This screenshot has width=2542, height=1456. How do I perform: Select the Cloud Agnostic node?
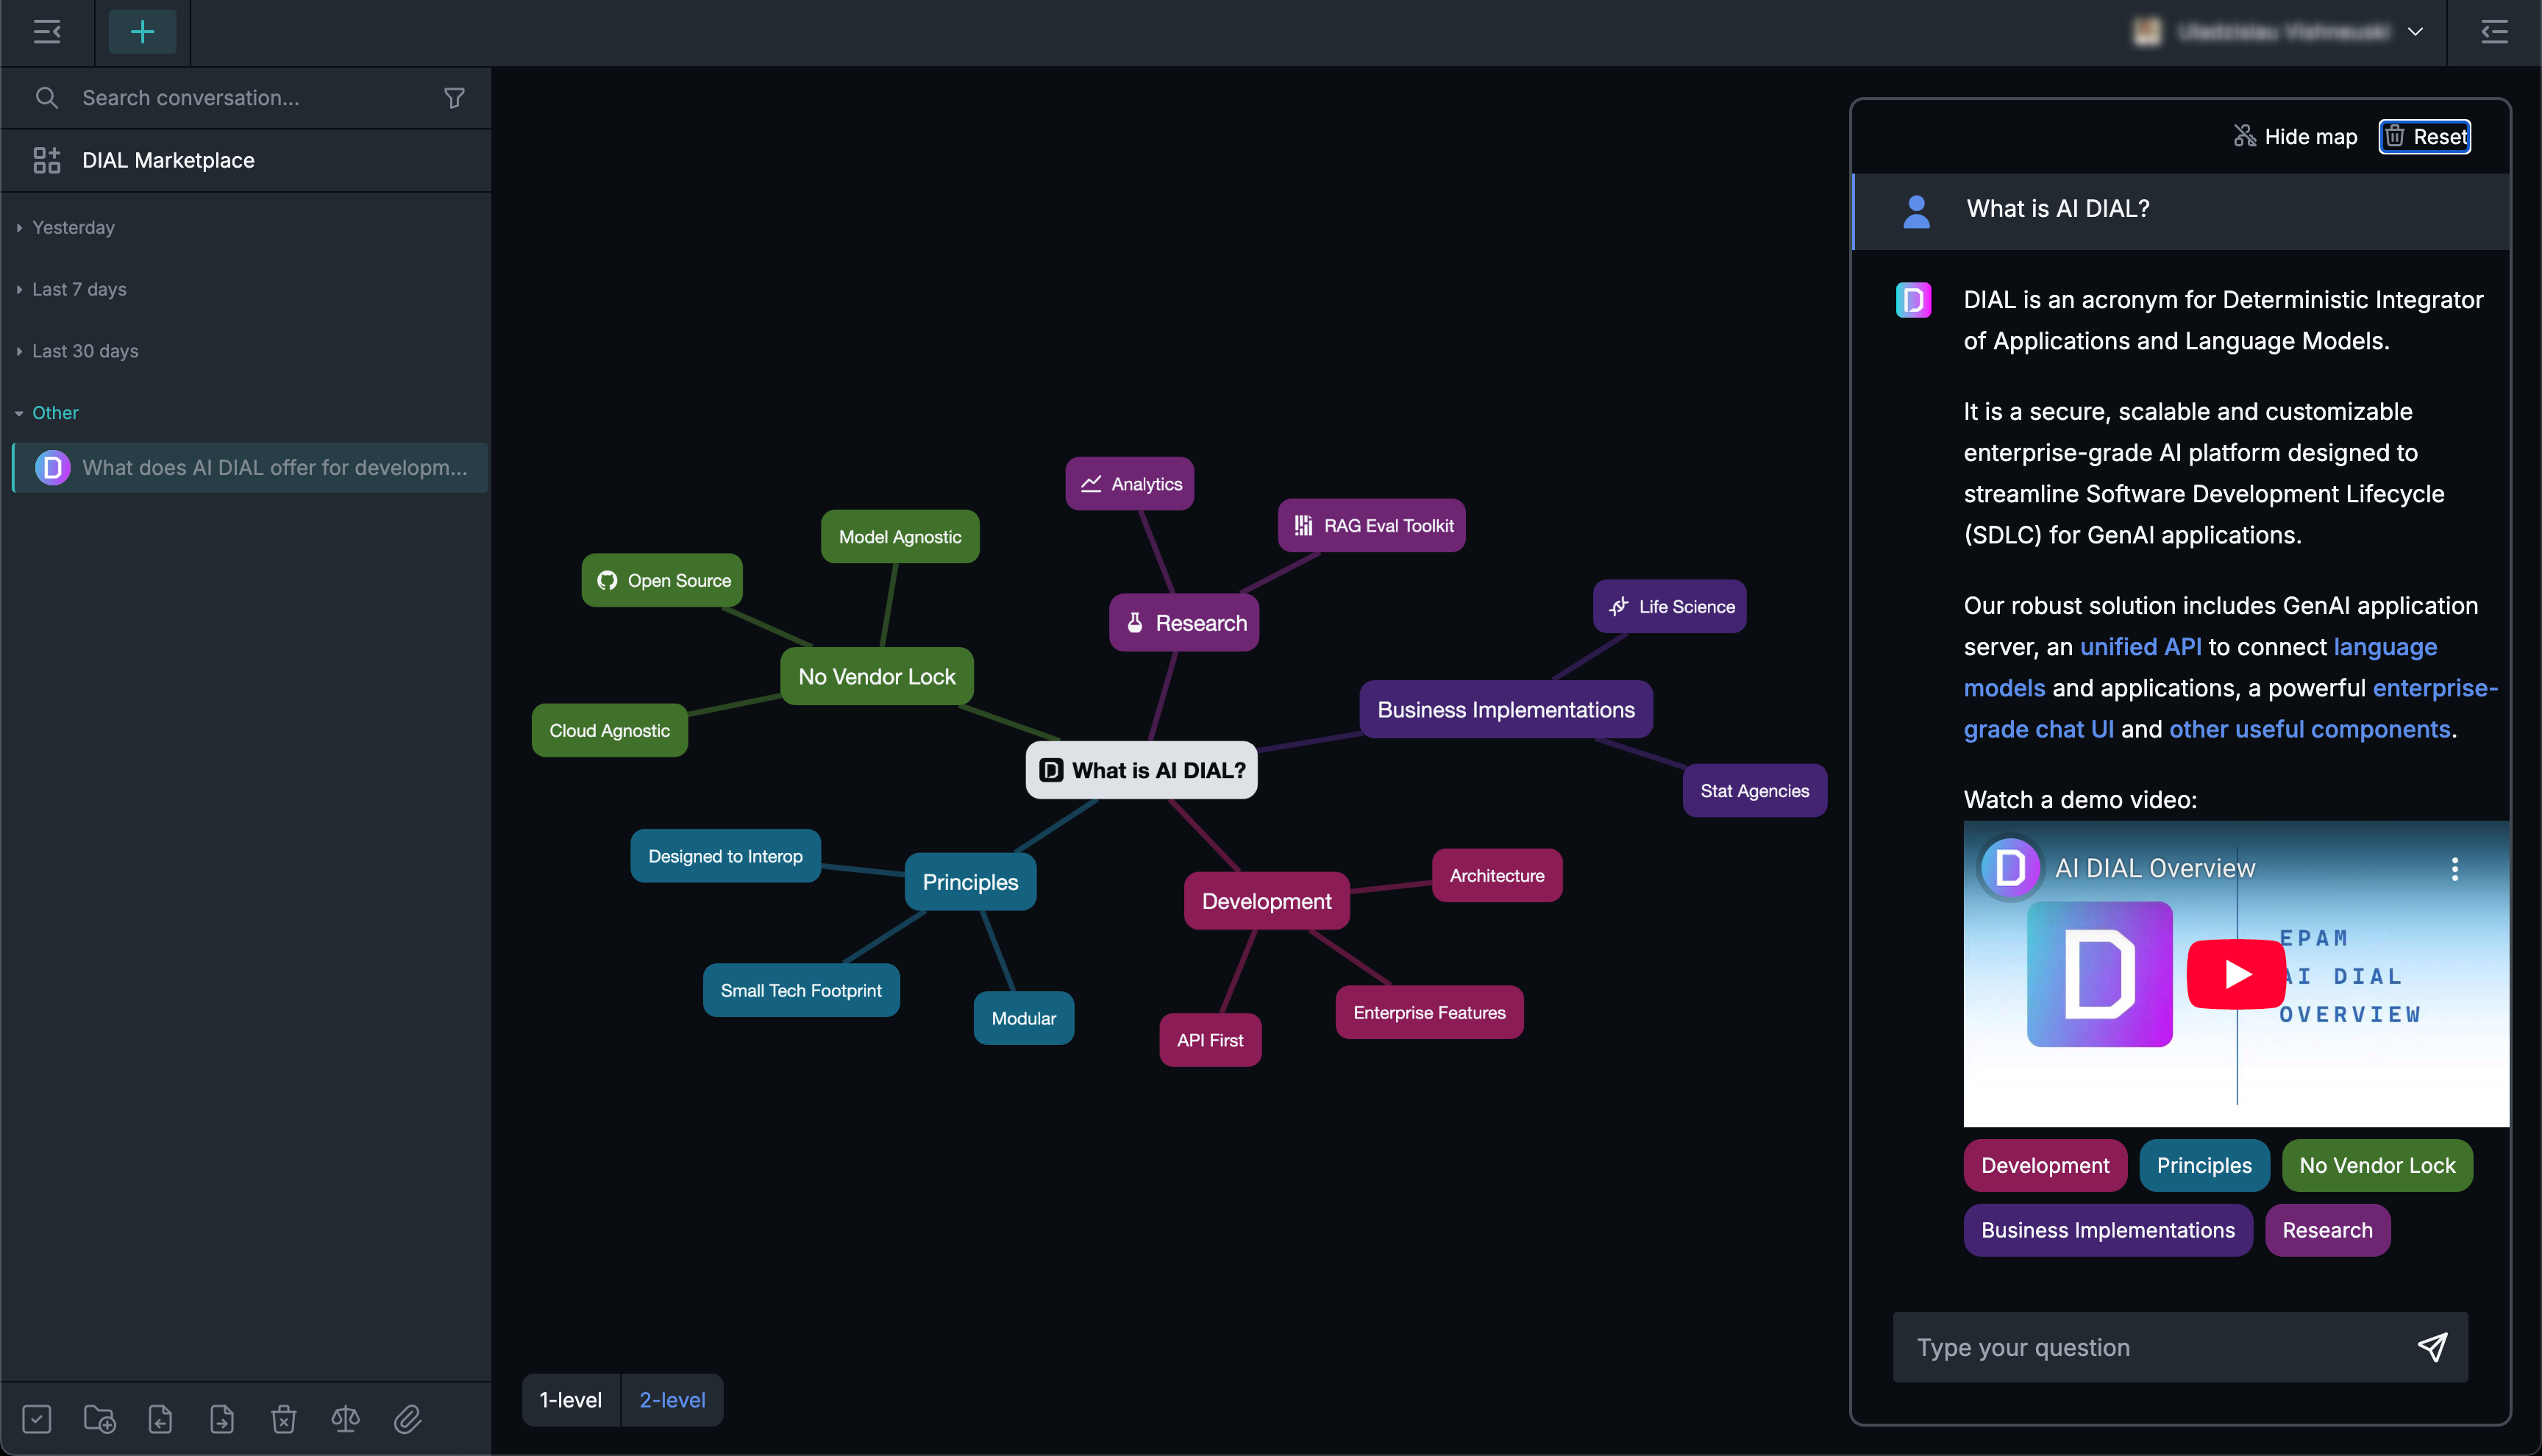point(609,730)
